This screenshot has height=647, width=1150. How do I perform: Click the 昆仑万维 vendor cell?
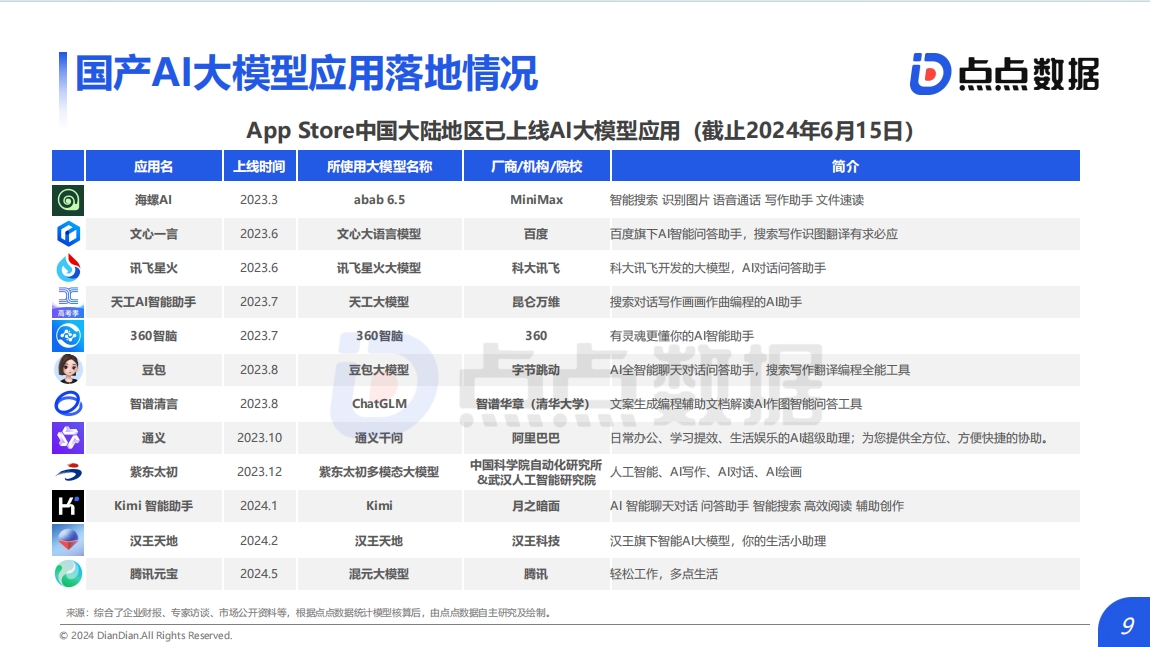537,301
